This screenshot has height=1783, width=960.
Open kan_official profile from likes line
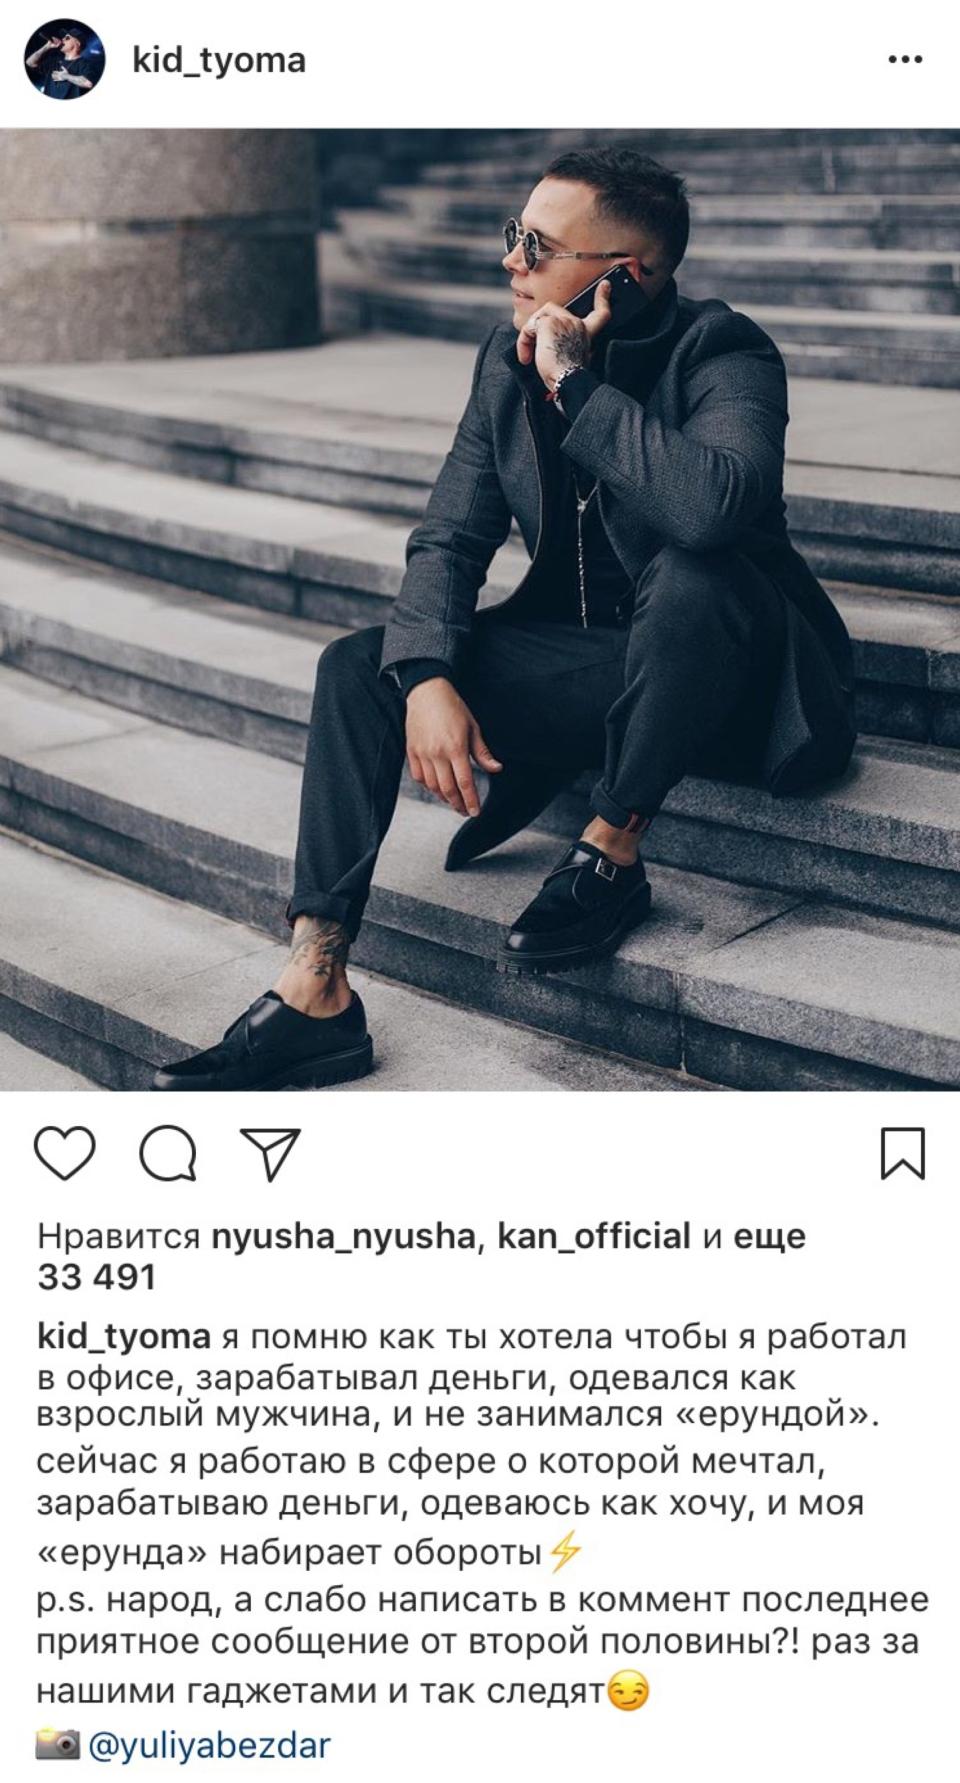tap(594, 1236)
